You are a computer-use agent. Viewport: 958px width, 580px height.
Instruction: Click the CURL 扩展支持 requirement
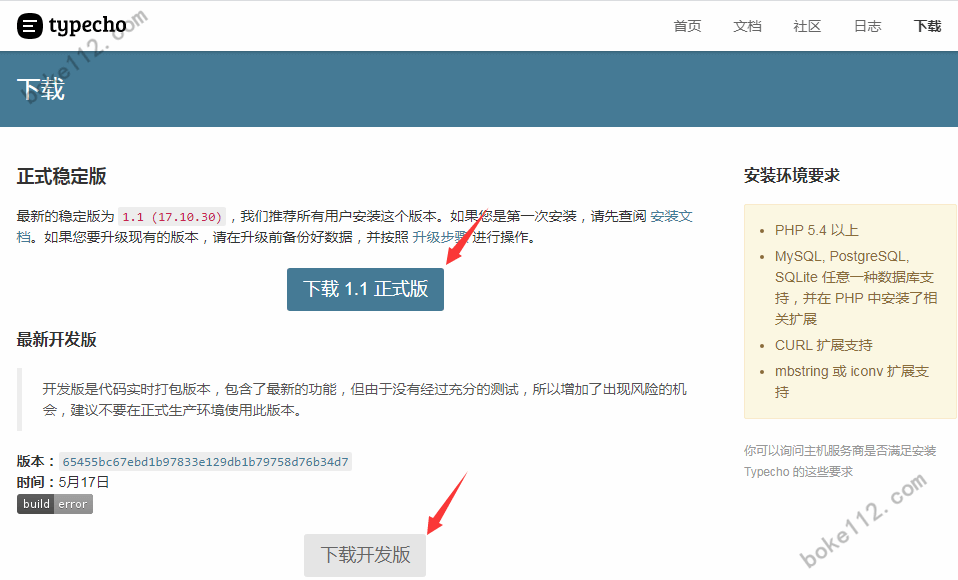pos(824,345)
